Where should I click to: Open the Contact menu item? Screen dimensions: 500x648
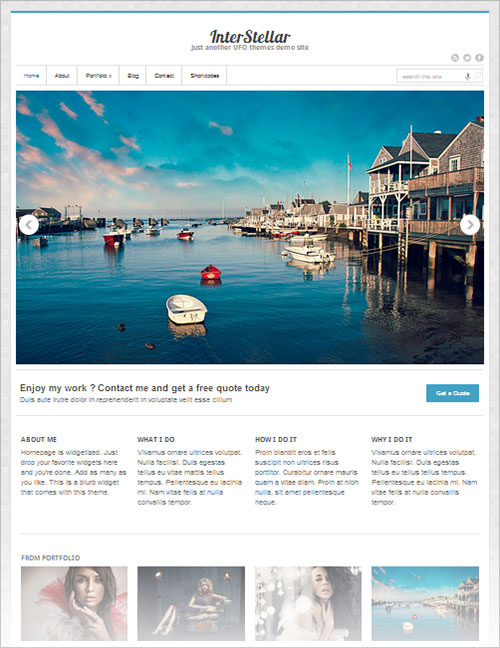point(164,76)
